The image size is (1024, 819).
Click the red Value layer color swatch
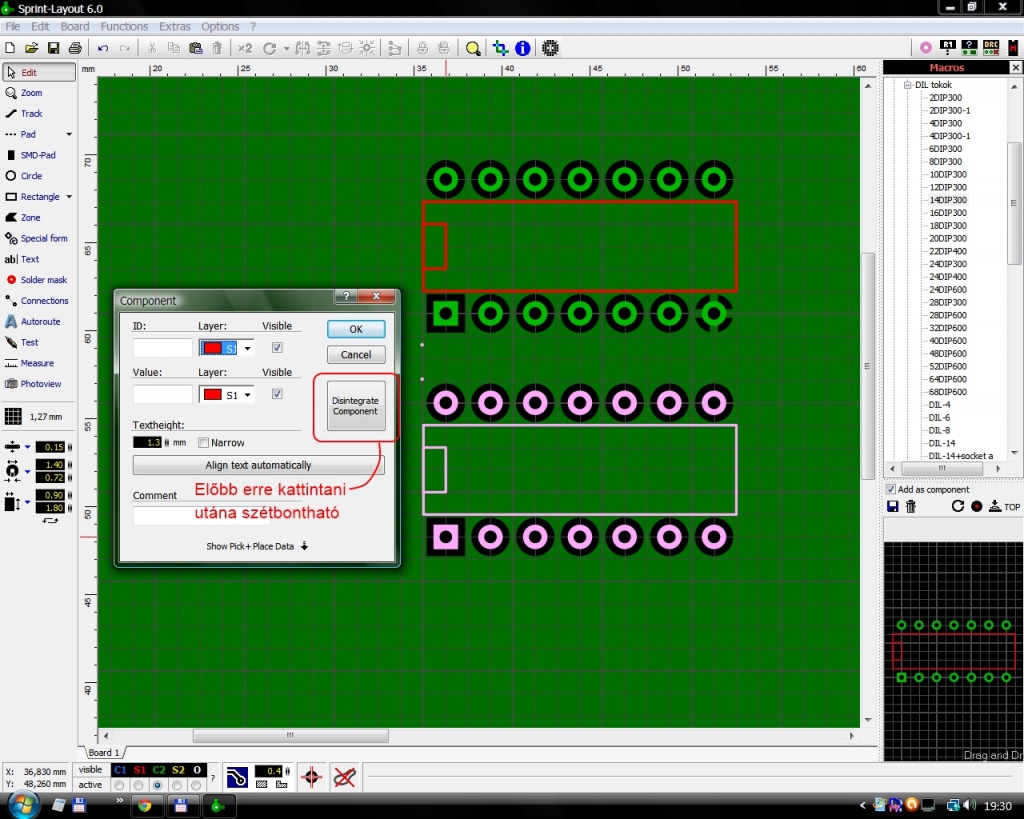pos(212,394)
